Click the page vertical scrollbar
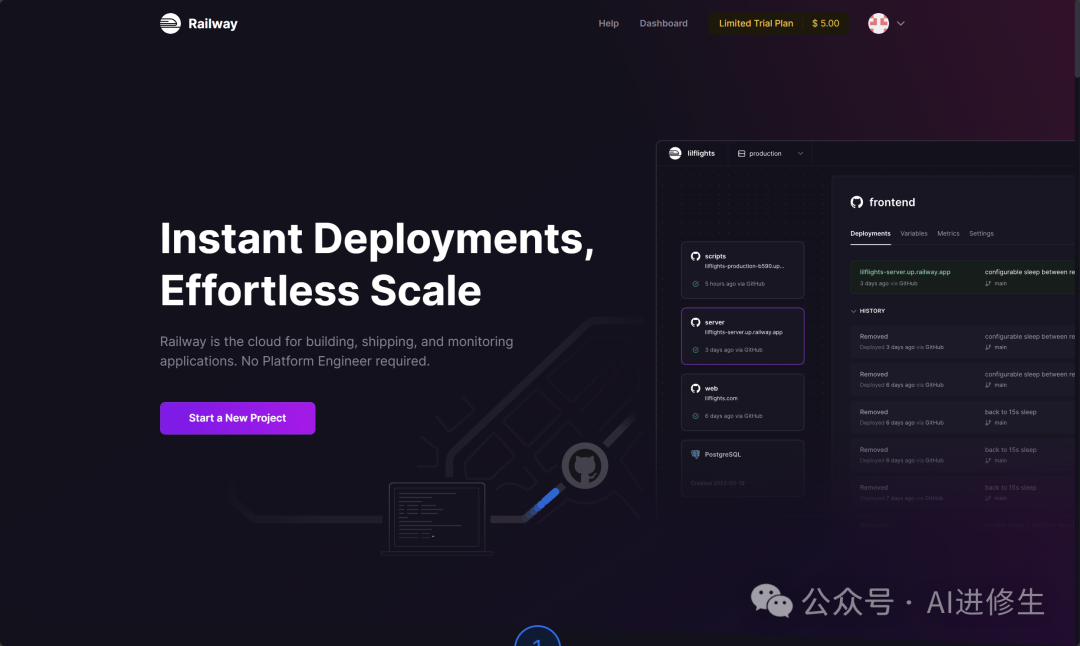 coord(1077,38)
